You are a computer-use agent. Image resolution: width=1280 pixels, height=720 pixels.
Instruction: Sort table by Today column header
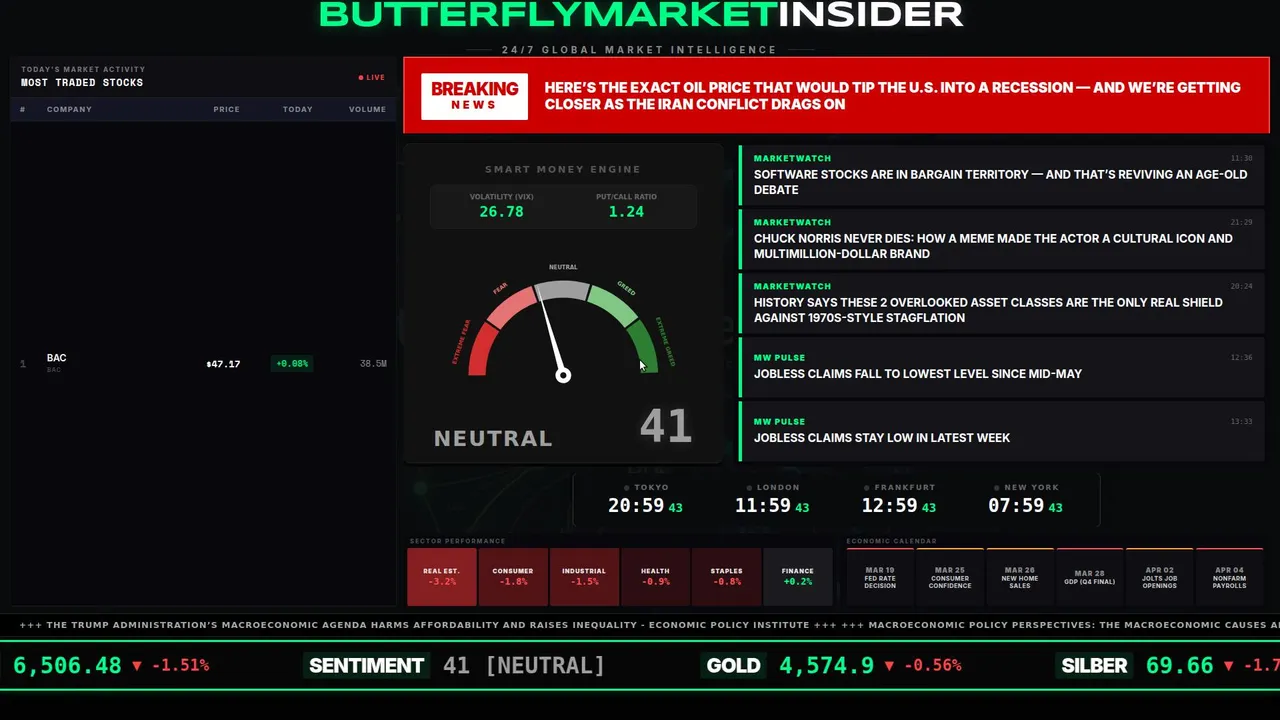pyautogui.click(x=297, y=109)
